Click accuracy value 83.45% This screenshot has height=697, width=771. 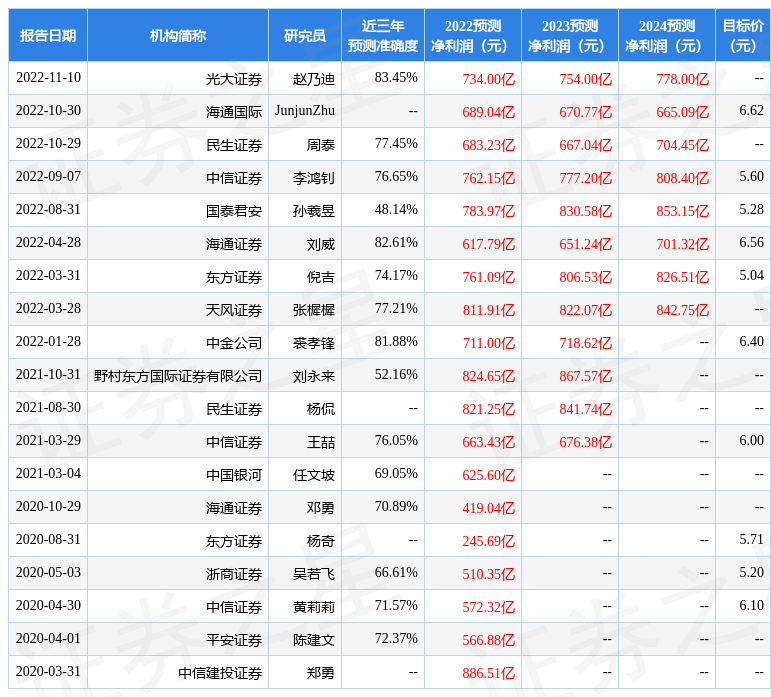(396, 78)
